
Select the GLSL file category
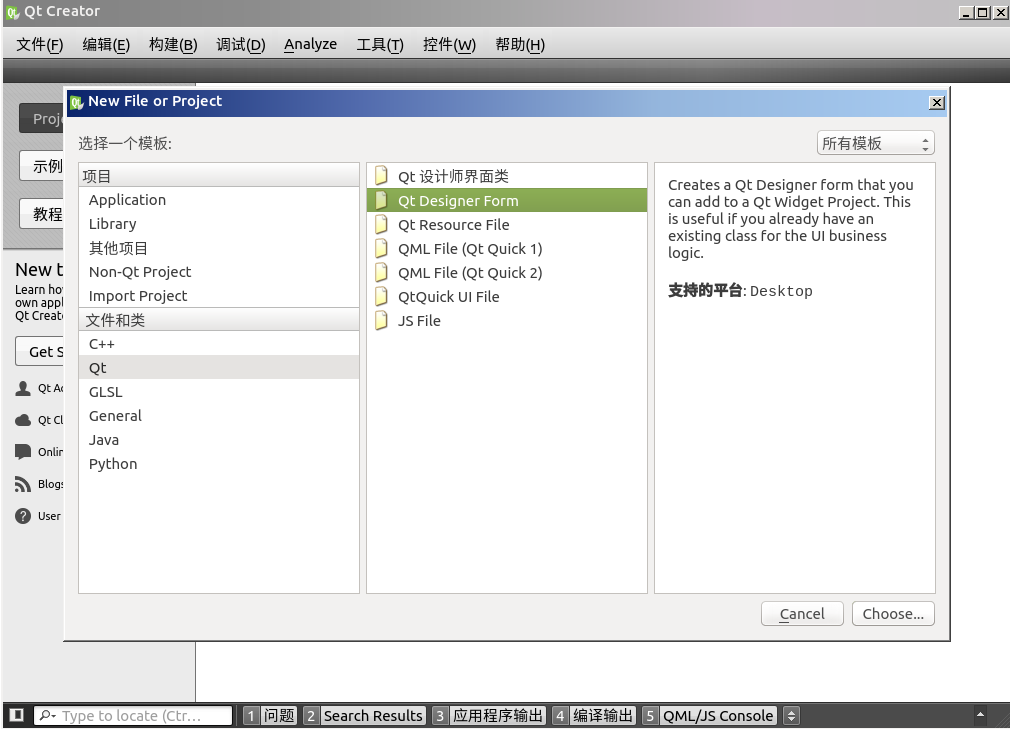[x=219, y=392]
